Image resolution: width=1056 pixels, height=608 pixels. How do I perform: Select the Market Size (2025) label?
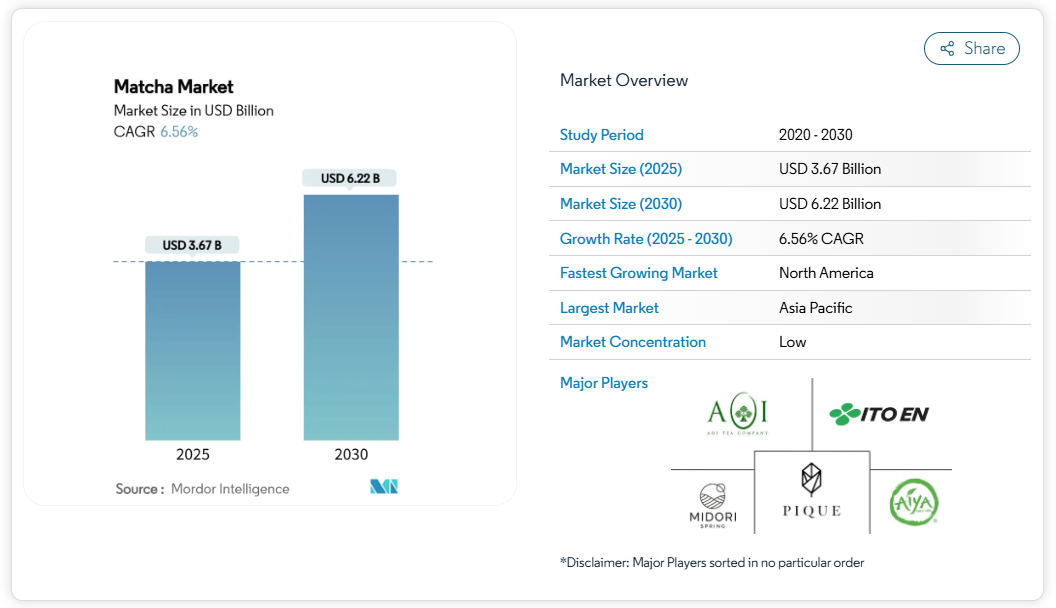coord(620,169)
